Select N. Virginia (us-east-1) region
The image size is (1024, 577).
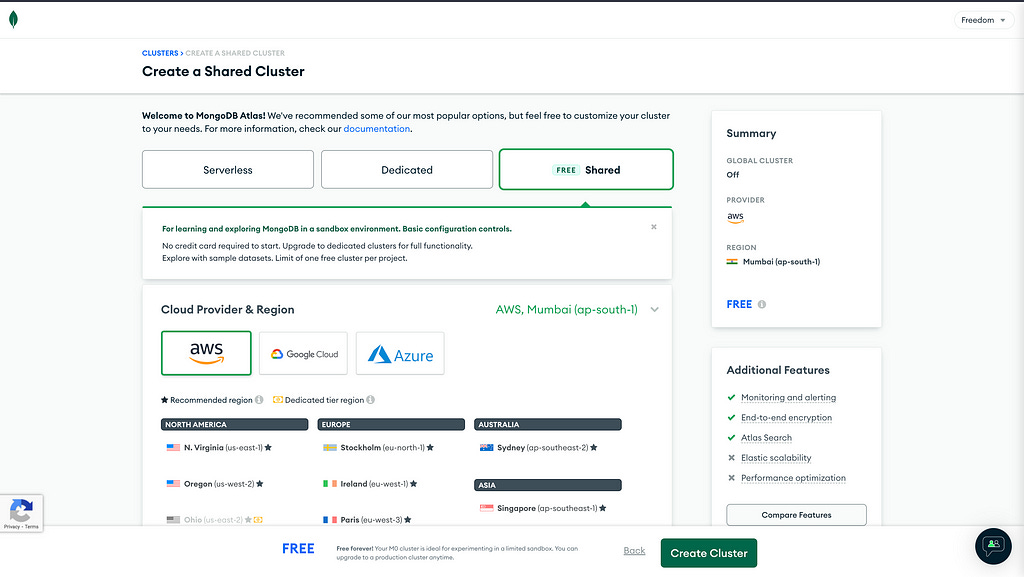[x=219, y=448]
